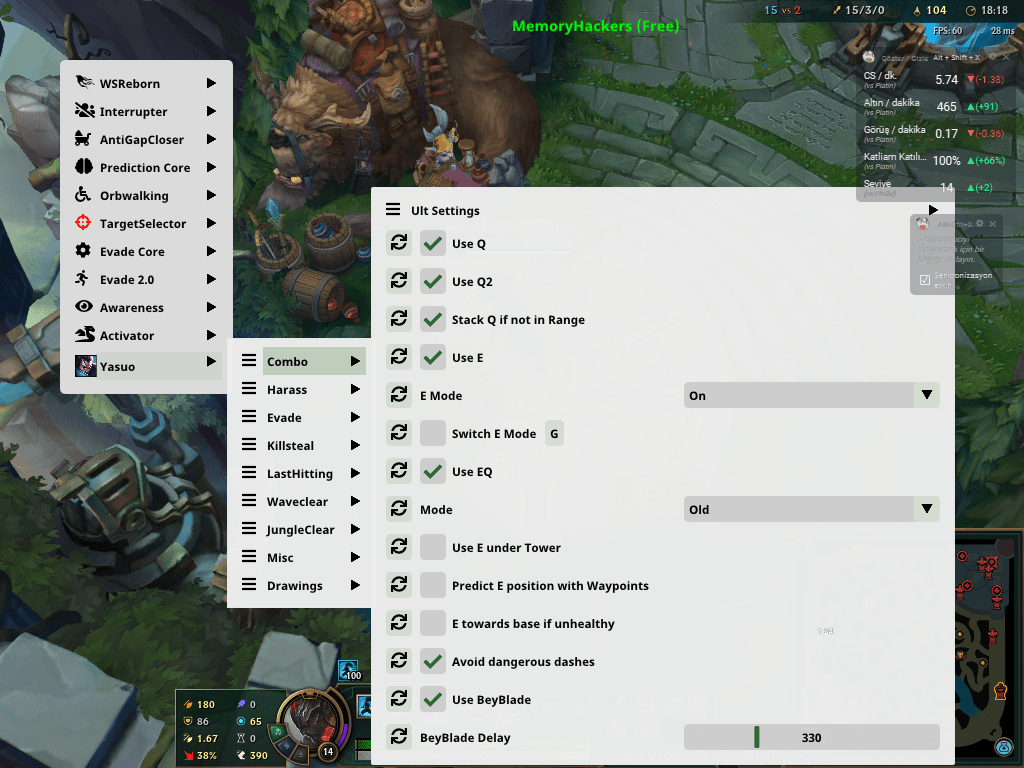
Task: Enable Predict E position with Waypoints
Action: tap(432, 584)
